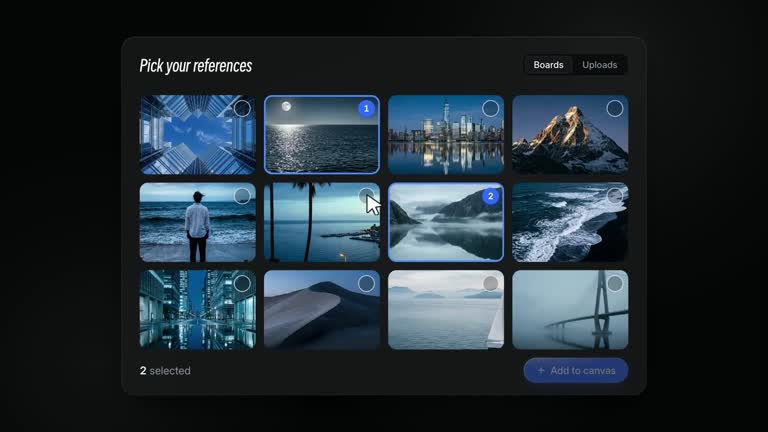
Task: Select the palm trees at dusk checkbox
Action: 366,196
